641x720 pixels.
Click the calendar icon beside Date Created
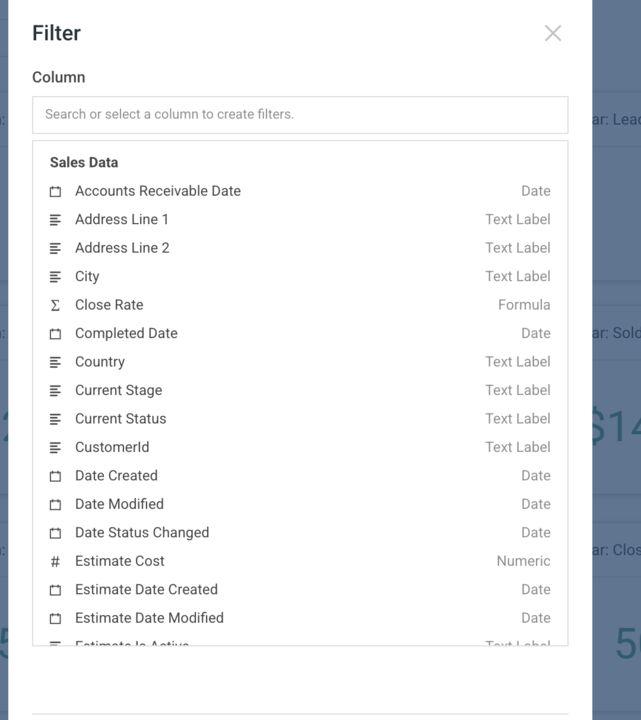[55, 476]
